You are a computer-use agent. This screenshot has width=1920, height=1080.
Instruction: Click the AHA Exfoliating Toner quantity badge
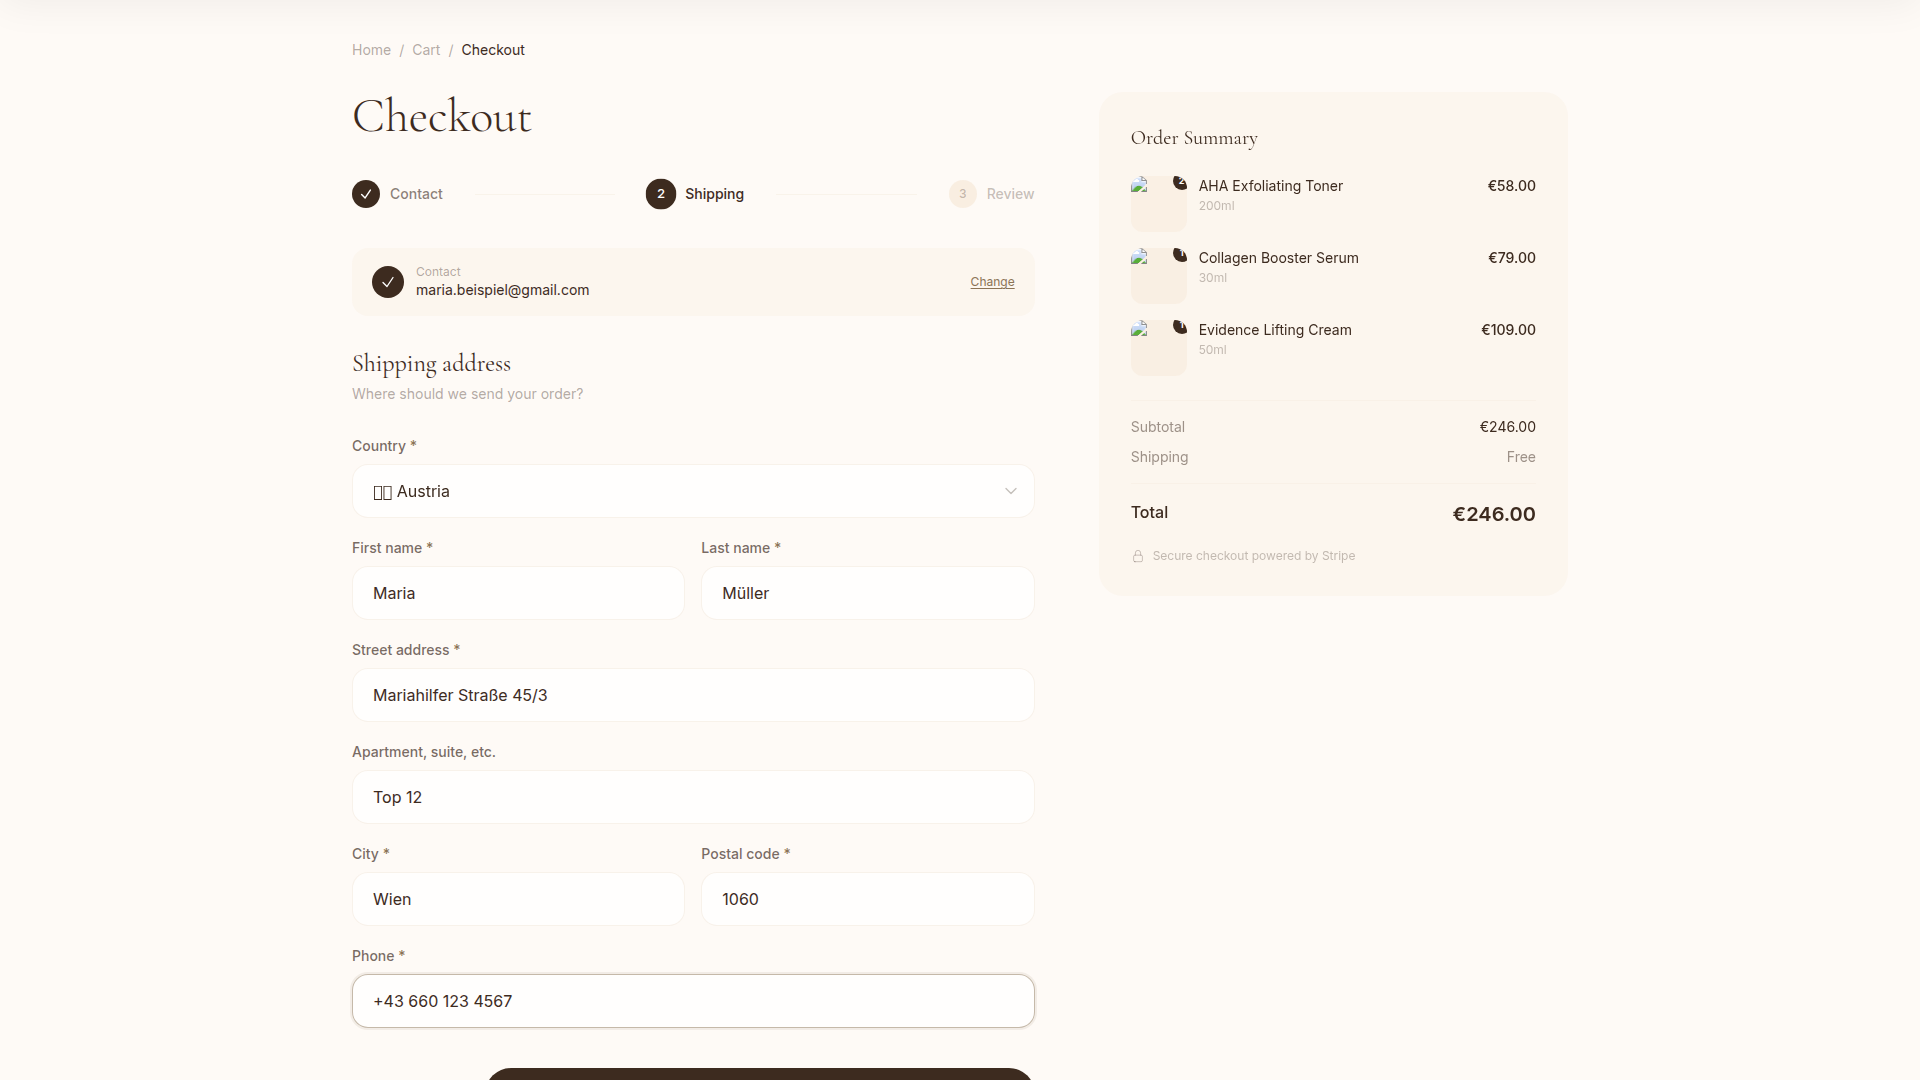coord(1180,183)
